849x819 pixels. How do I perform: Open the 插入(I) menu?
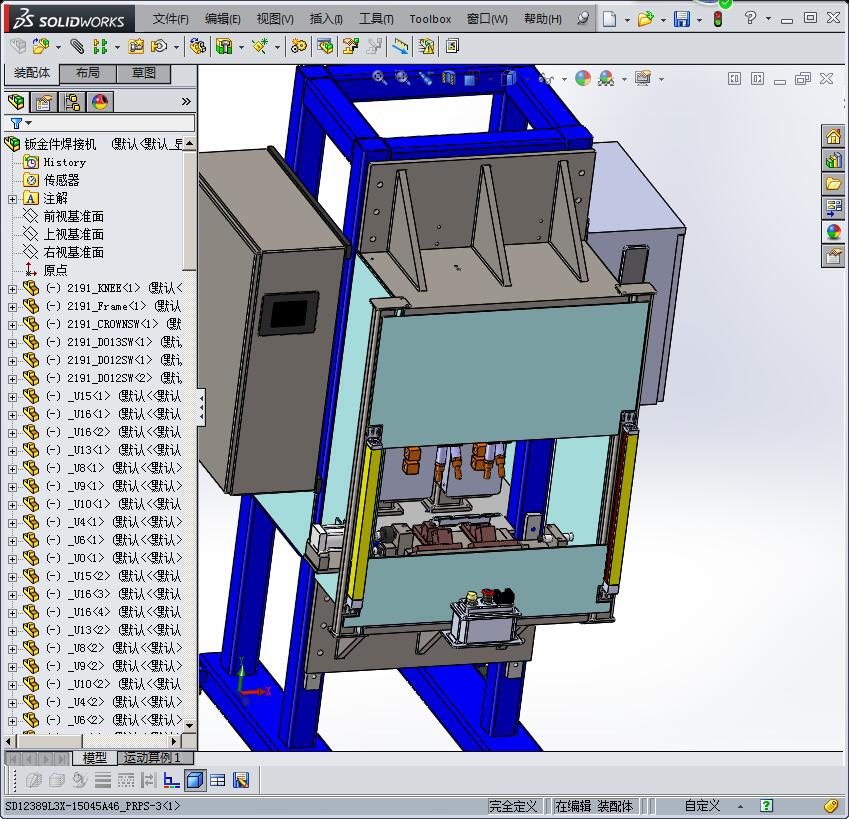326,19
